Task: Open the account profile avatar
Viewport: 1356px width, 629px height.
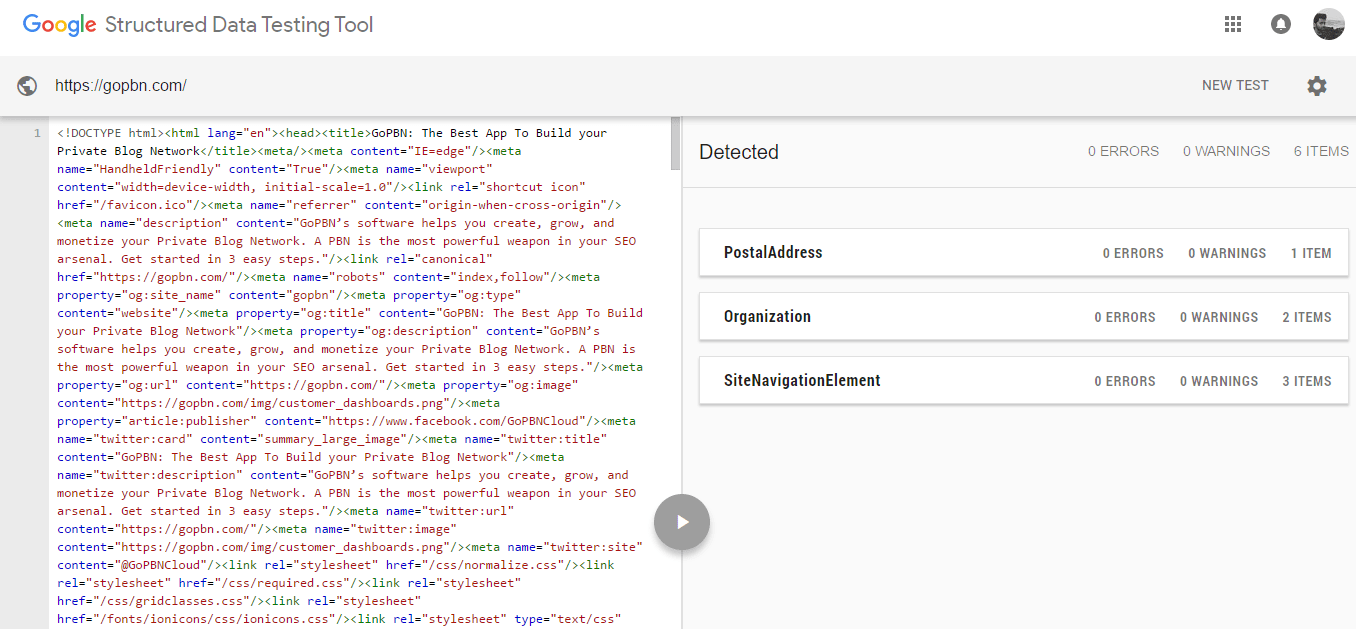Action: pyautogui.click(x=1328, y=24)
